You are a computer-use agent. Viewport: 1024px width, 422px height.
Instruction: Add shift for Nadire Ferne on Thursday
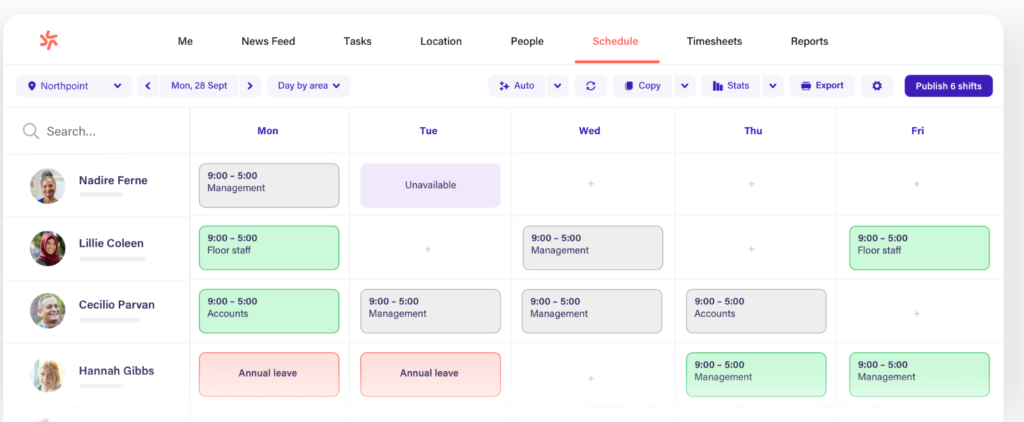pos(752,184)
